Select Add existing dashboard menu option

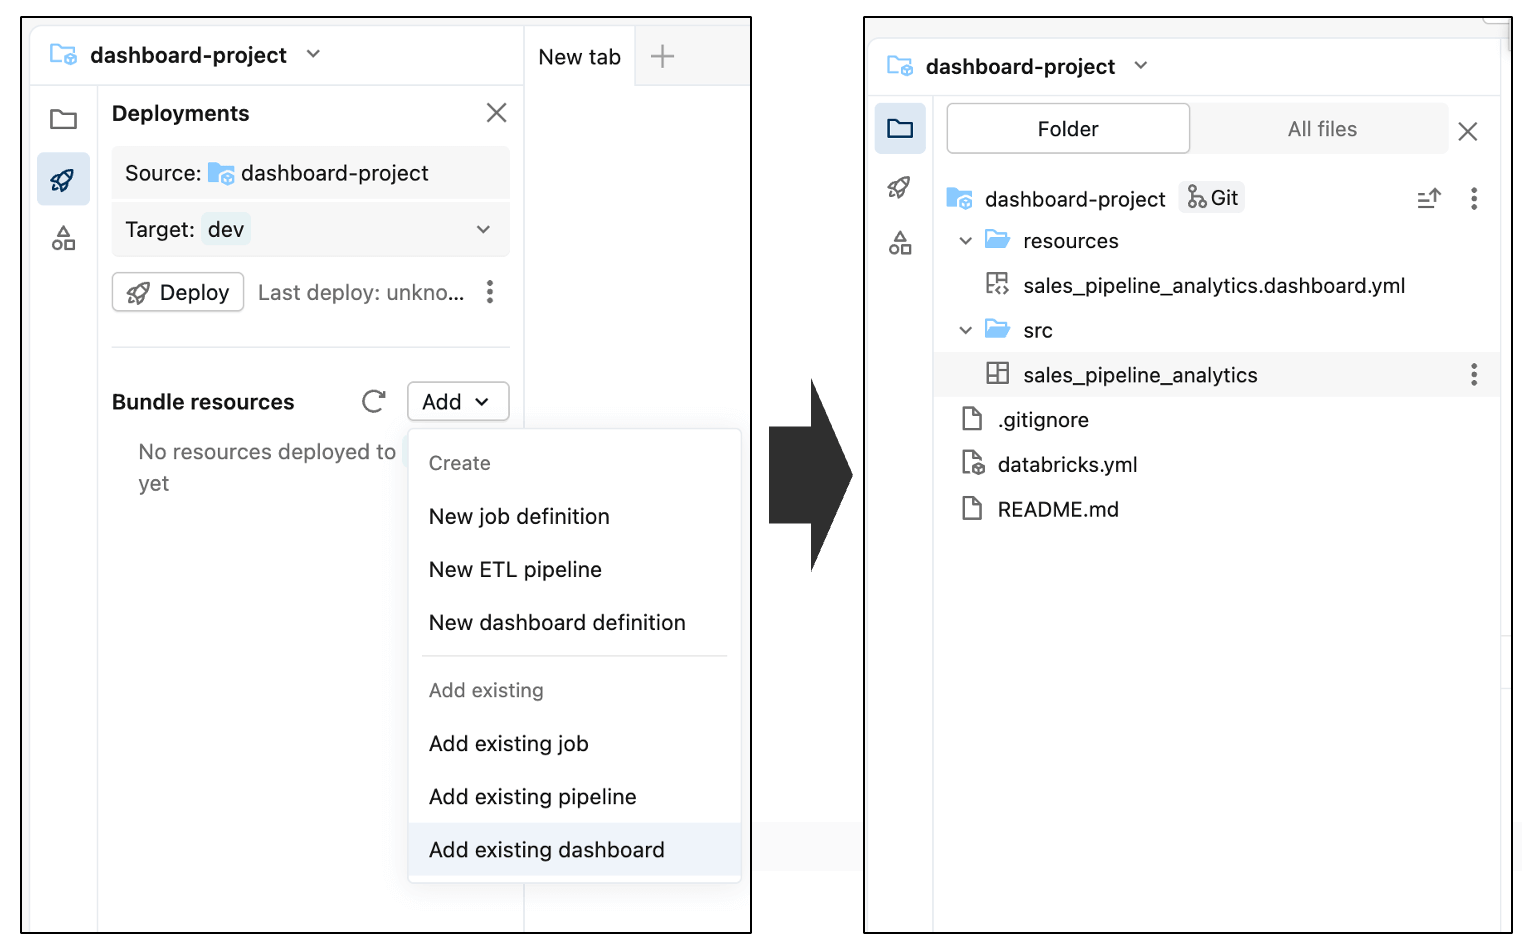(546, 849)
